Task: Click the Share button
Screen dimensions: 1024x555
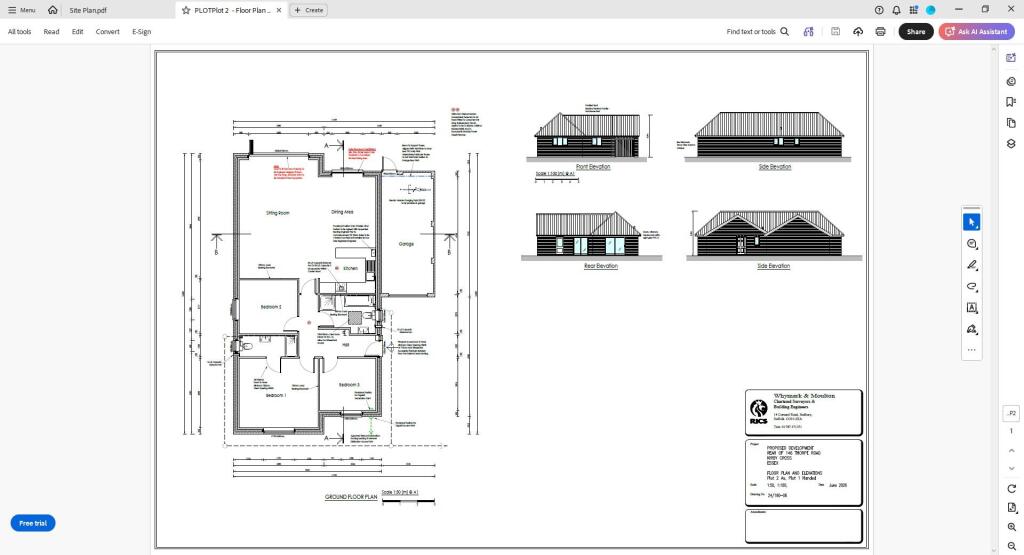Action: [916, 31]
